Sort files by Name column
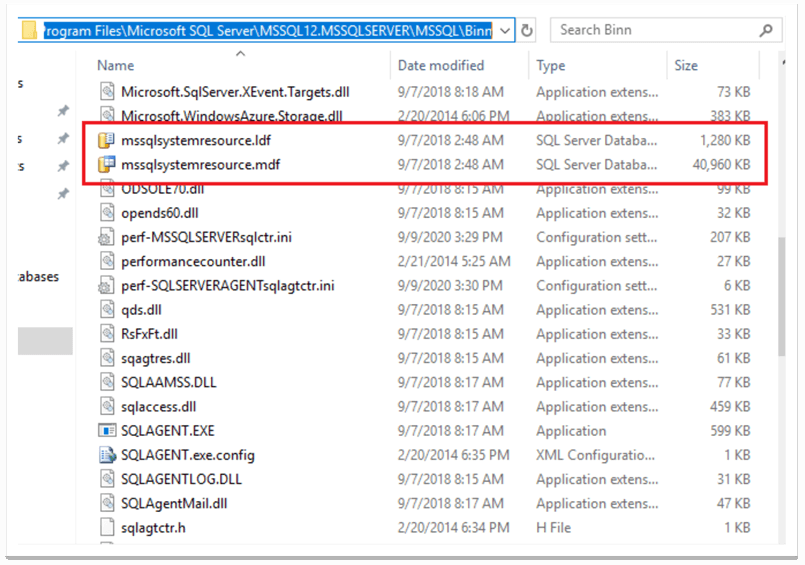This screenshot has width=805, height=565. coord(116,66)
